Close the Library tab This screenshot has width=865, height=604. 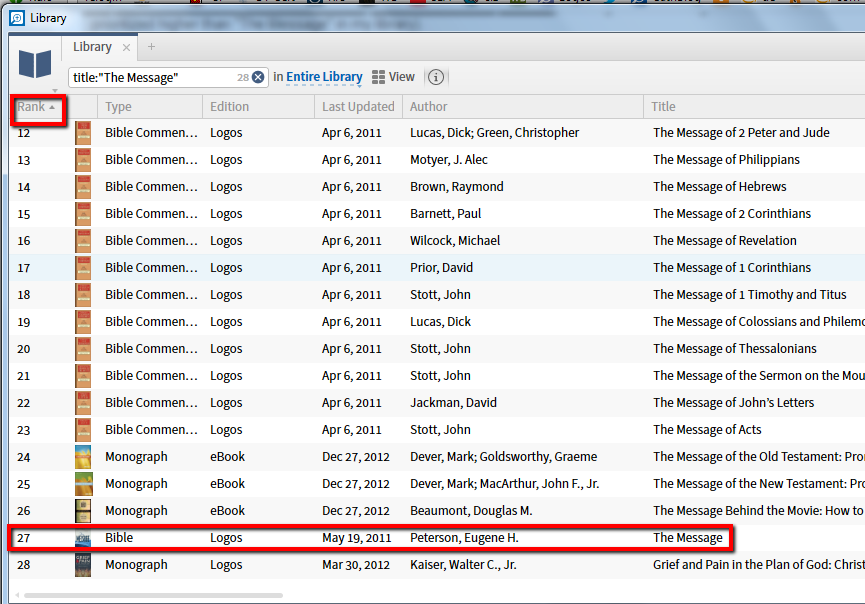[x=126, y=47]
